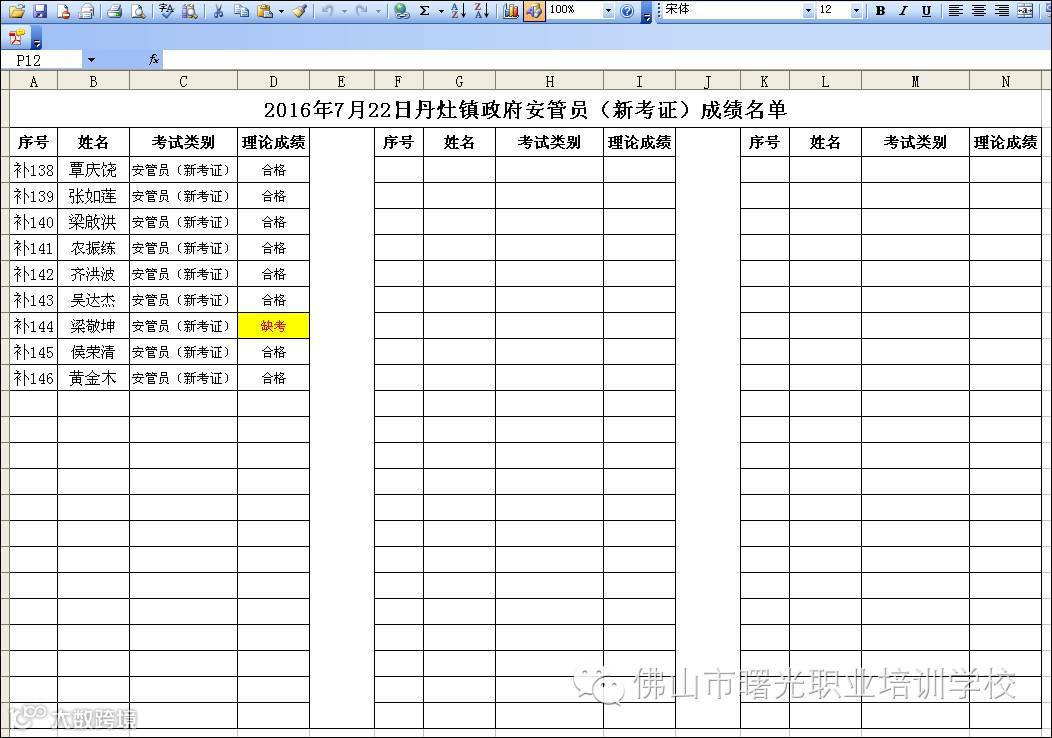Open the Chart Wizard icon
Image resolution: width=1052 pixels, height=738 pixels.
tap(511, 11)
